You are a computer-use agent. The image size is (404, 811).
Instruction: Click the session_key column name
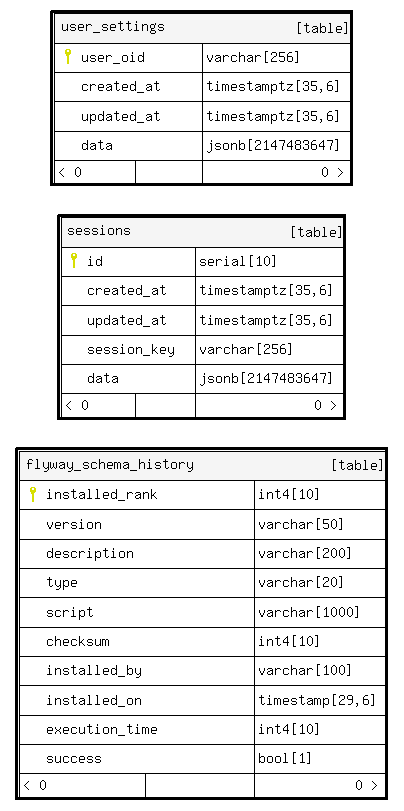[x=131, y=350]
